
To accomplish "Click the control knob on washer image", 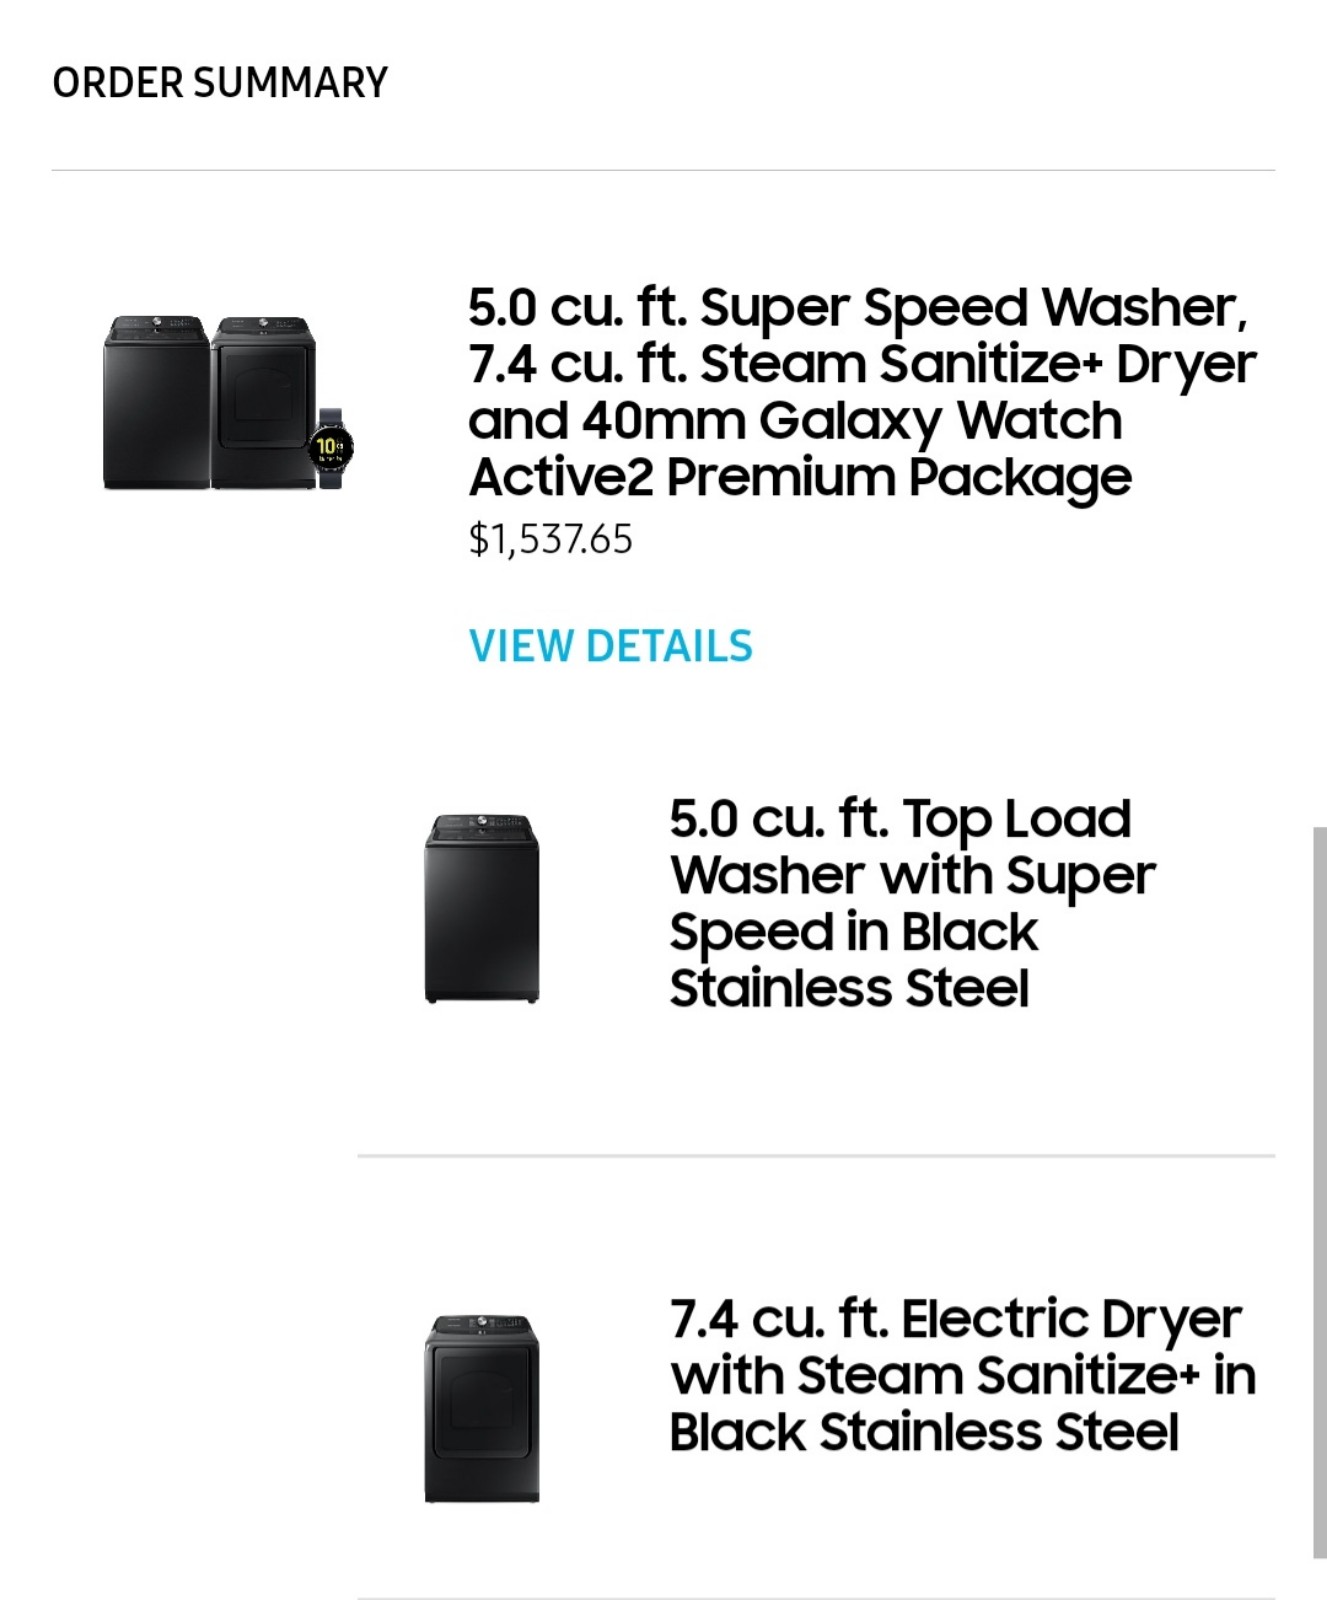I will point(481,820).
